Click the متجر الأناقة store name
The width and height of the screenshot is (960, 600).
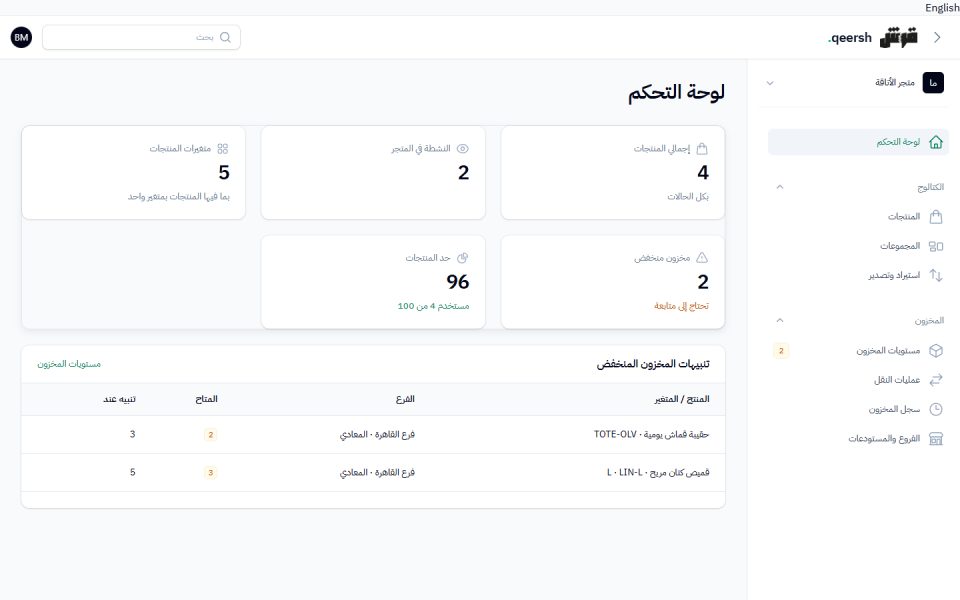894,83
